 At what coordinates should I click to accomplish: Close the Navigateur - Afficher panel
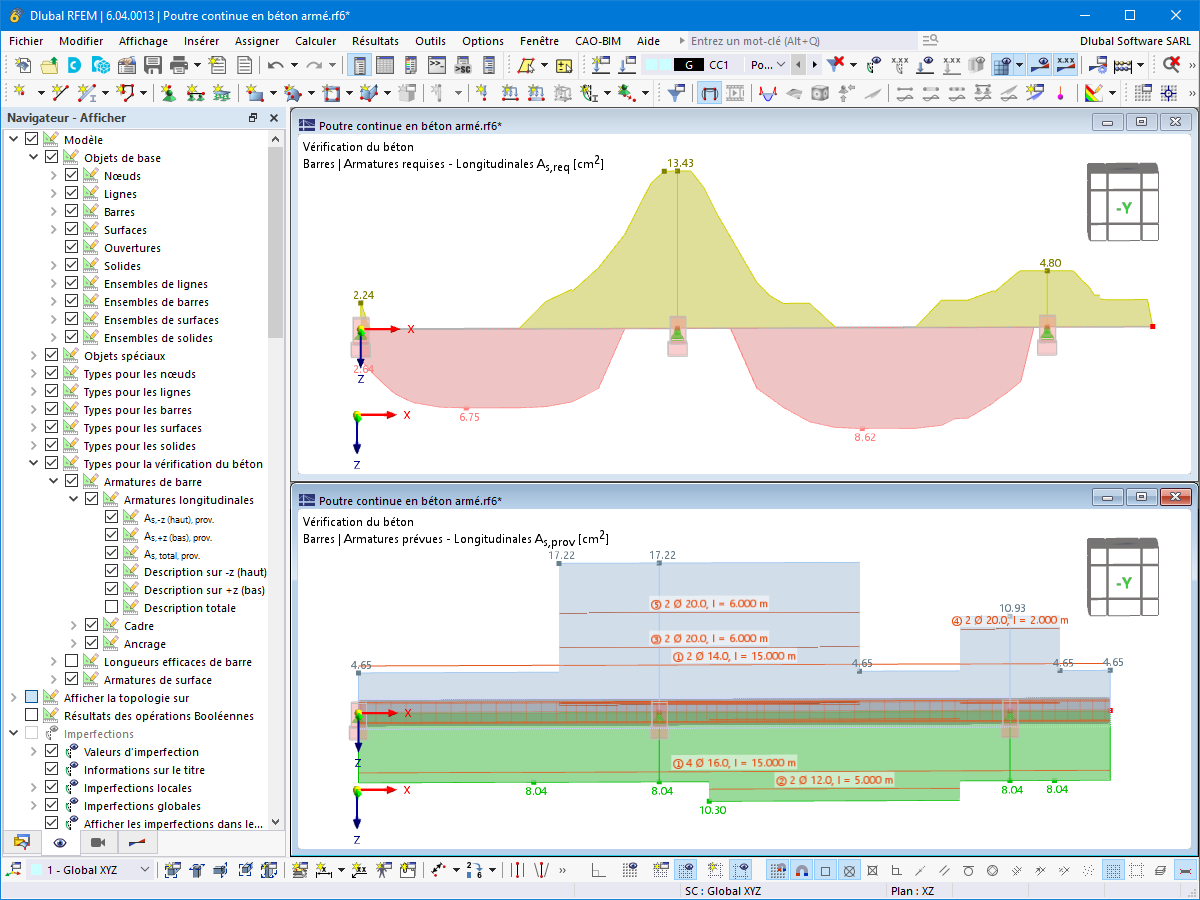[x=274, y=117]
